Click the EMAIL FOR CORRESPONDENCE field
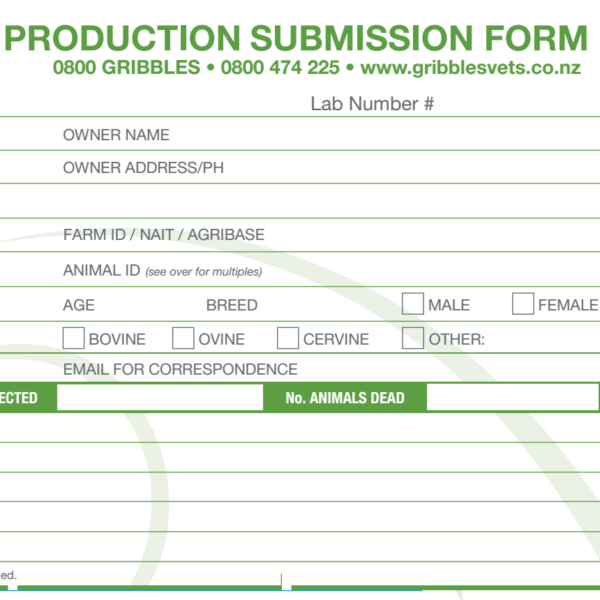 click(x=450, y=369)
